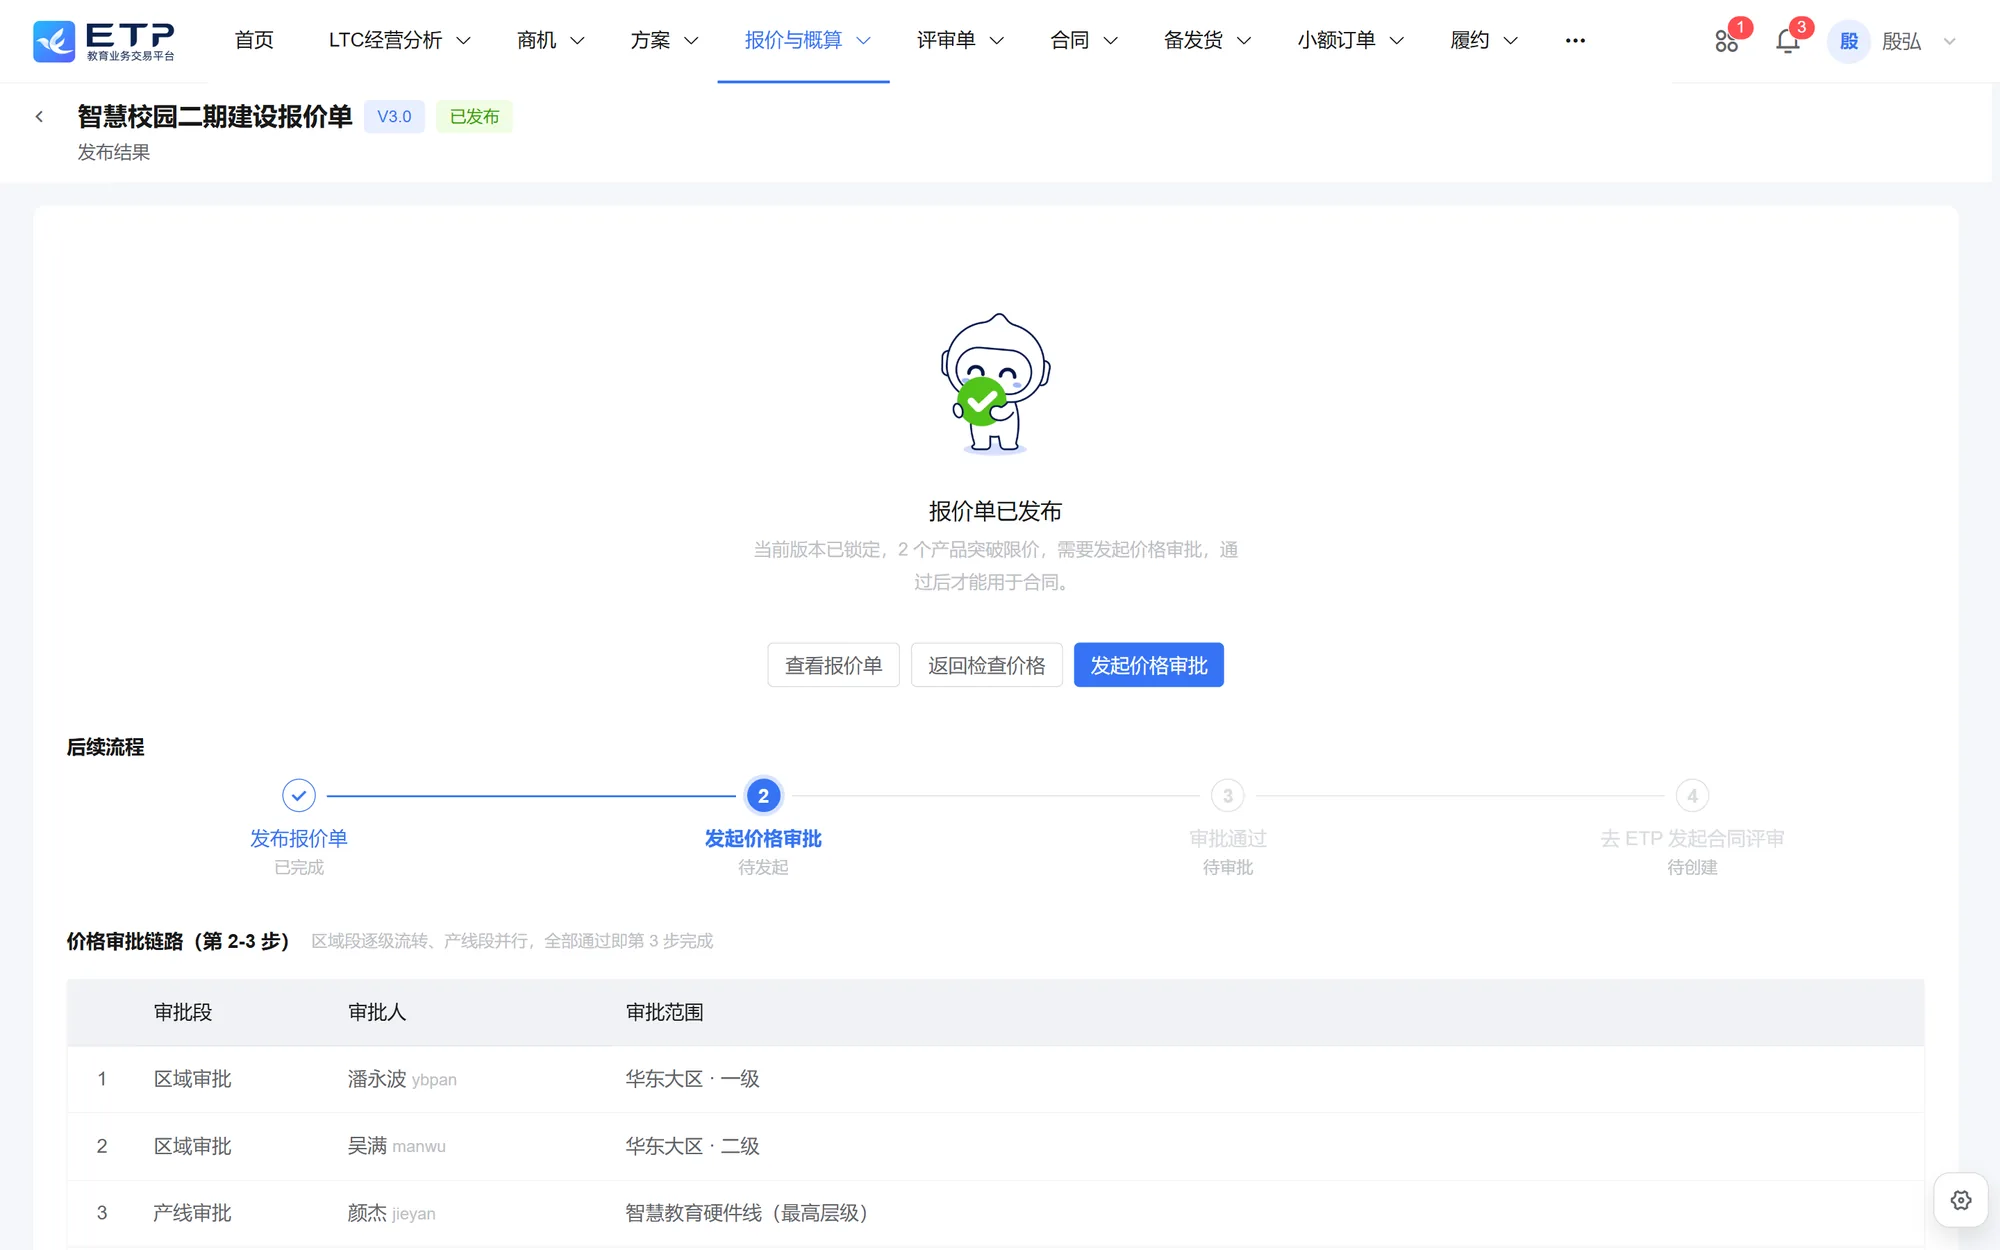The image size is (2000, 1250).
Task: Click the 已发布 status tag
Action: pyautogui.click(x=474, y=117)
